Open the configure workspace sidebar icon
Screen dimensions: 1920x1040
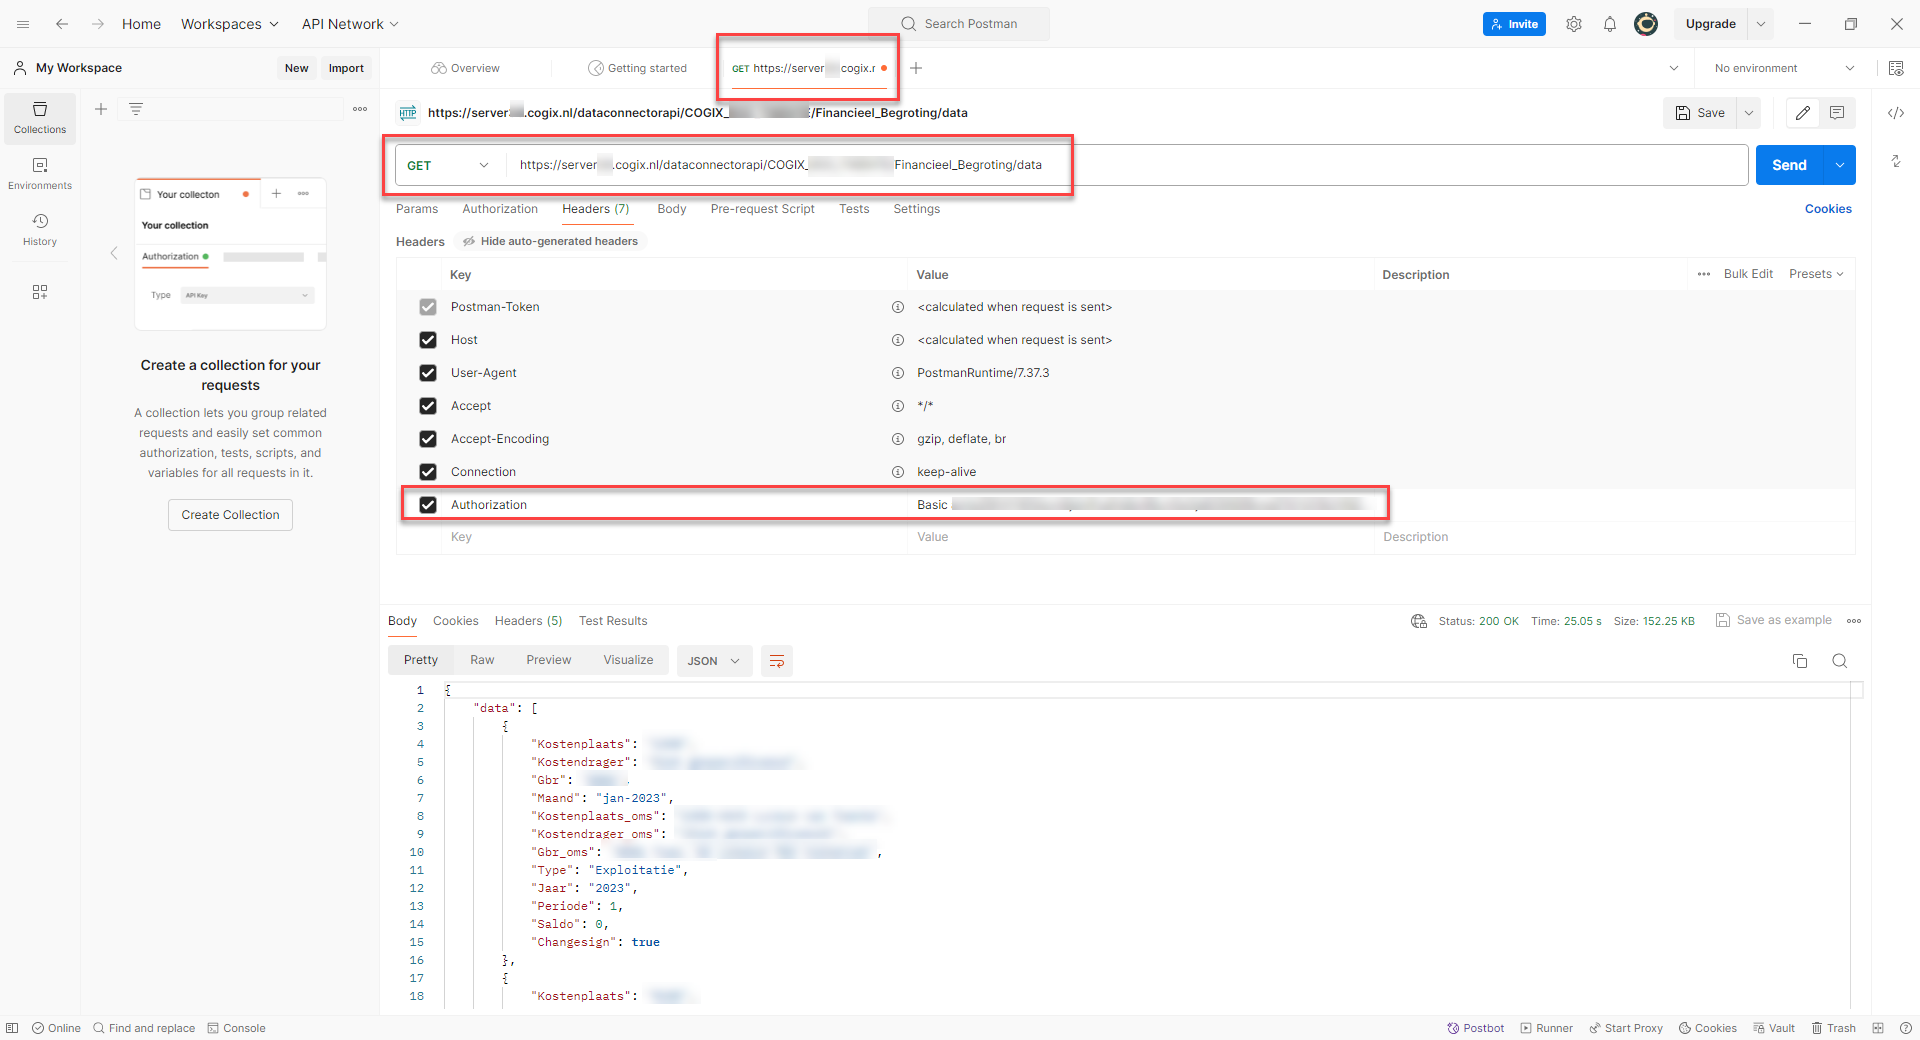point(40,292)
